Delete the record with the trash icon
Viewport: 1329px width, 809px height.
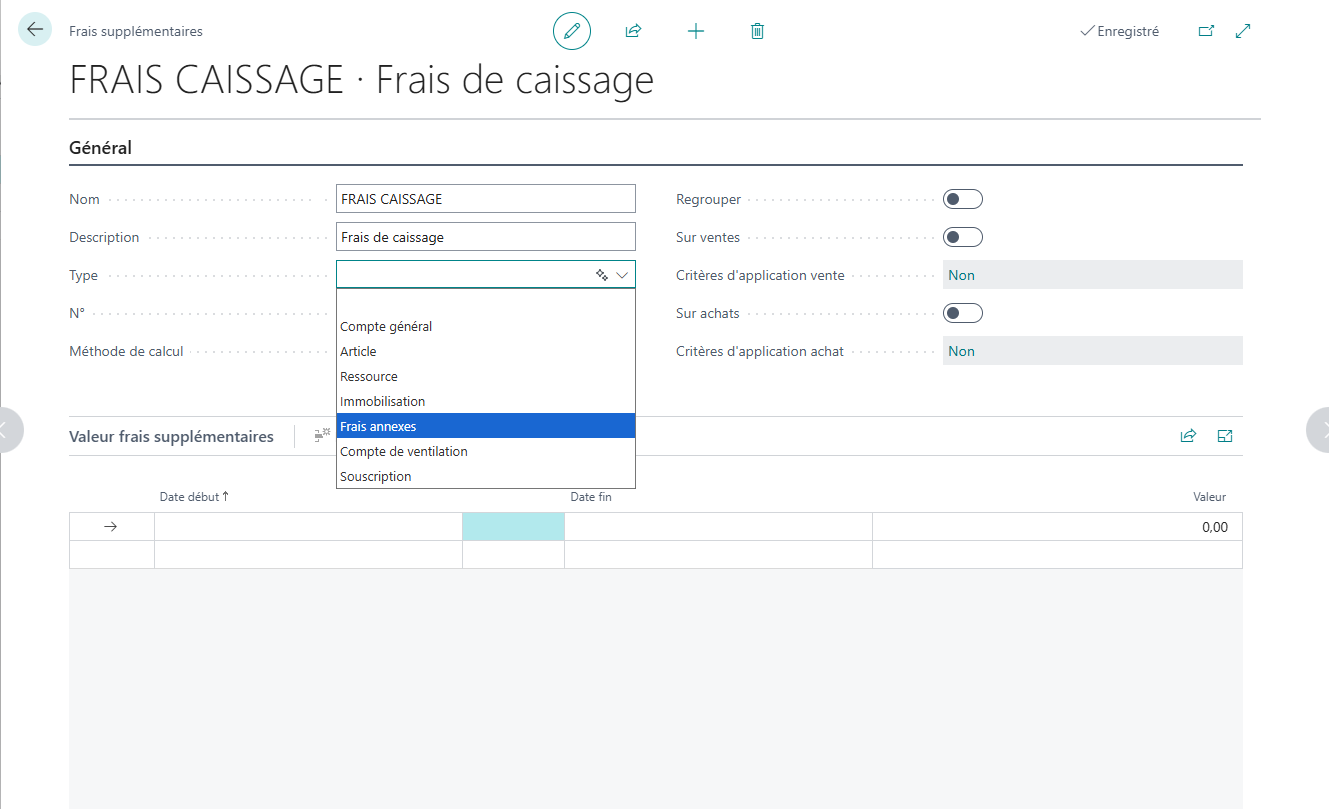pyautogui.click(x=757, y=31)
